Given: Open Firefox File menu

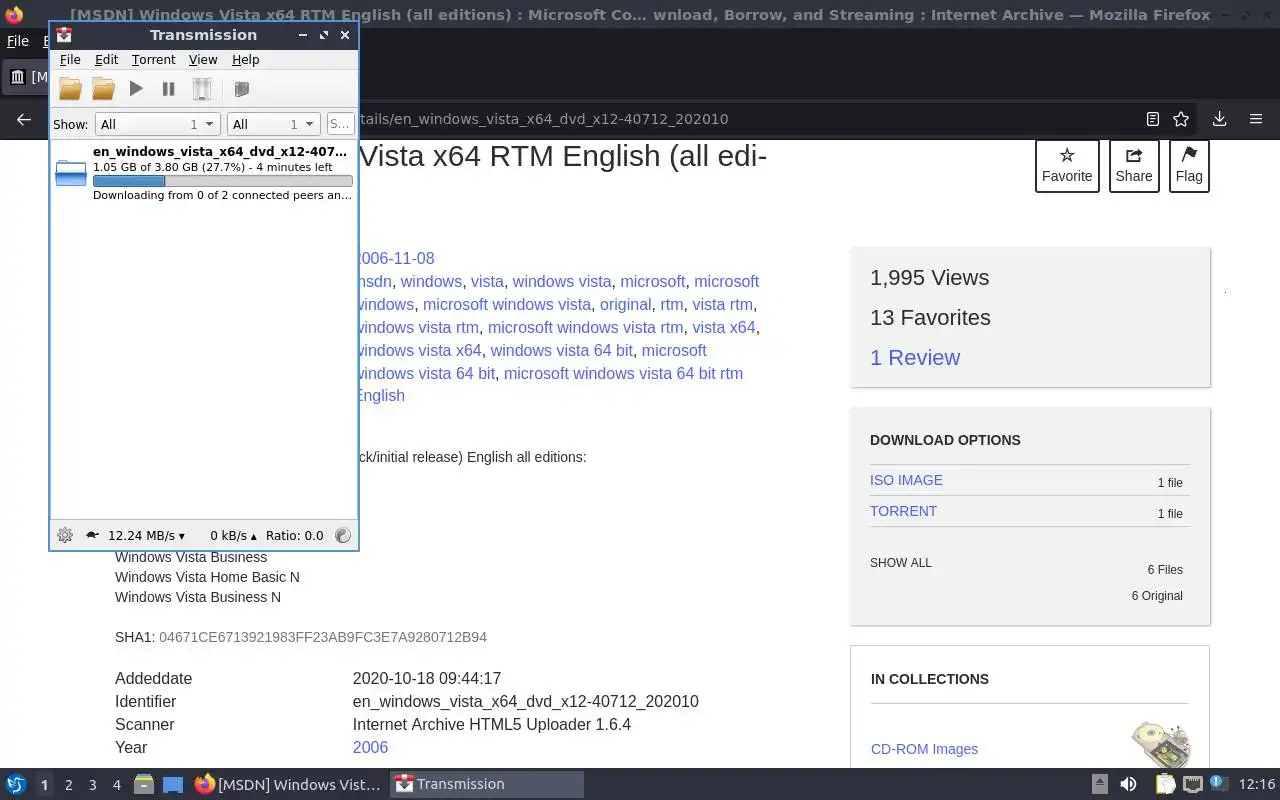Looking at the screenshot, I should [18, 41].
